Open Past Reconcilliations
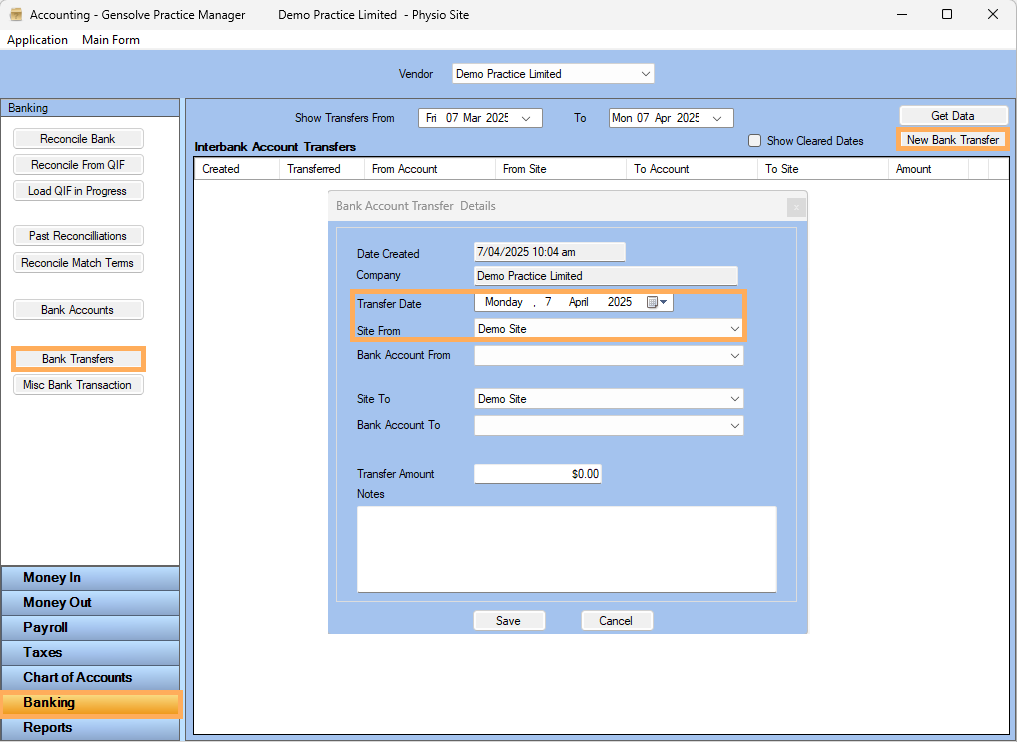1017x742 pixels. point(78,236)
